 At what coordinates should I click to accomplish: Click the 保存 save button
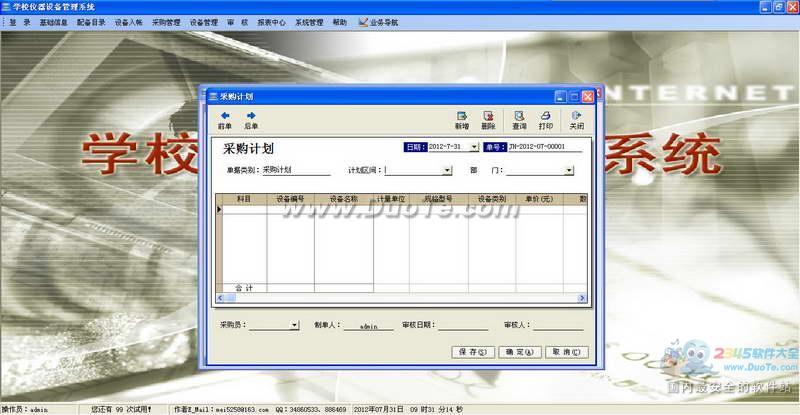click(x=473, y=352)
